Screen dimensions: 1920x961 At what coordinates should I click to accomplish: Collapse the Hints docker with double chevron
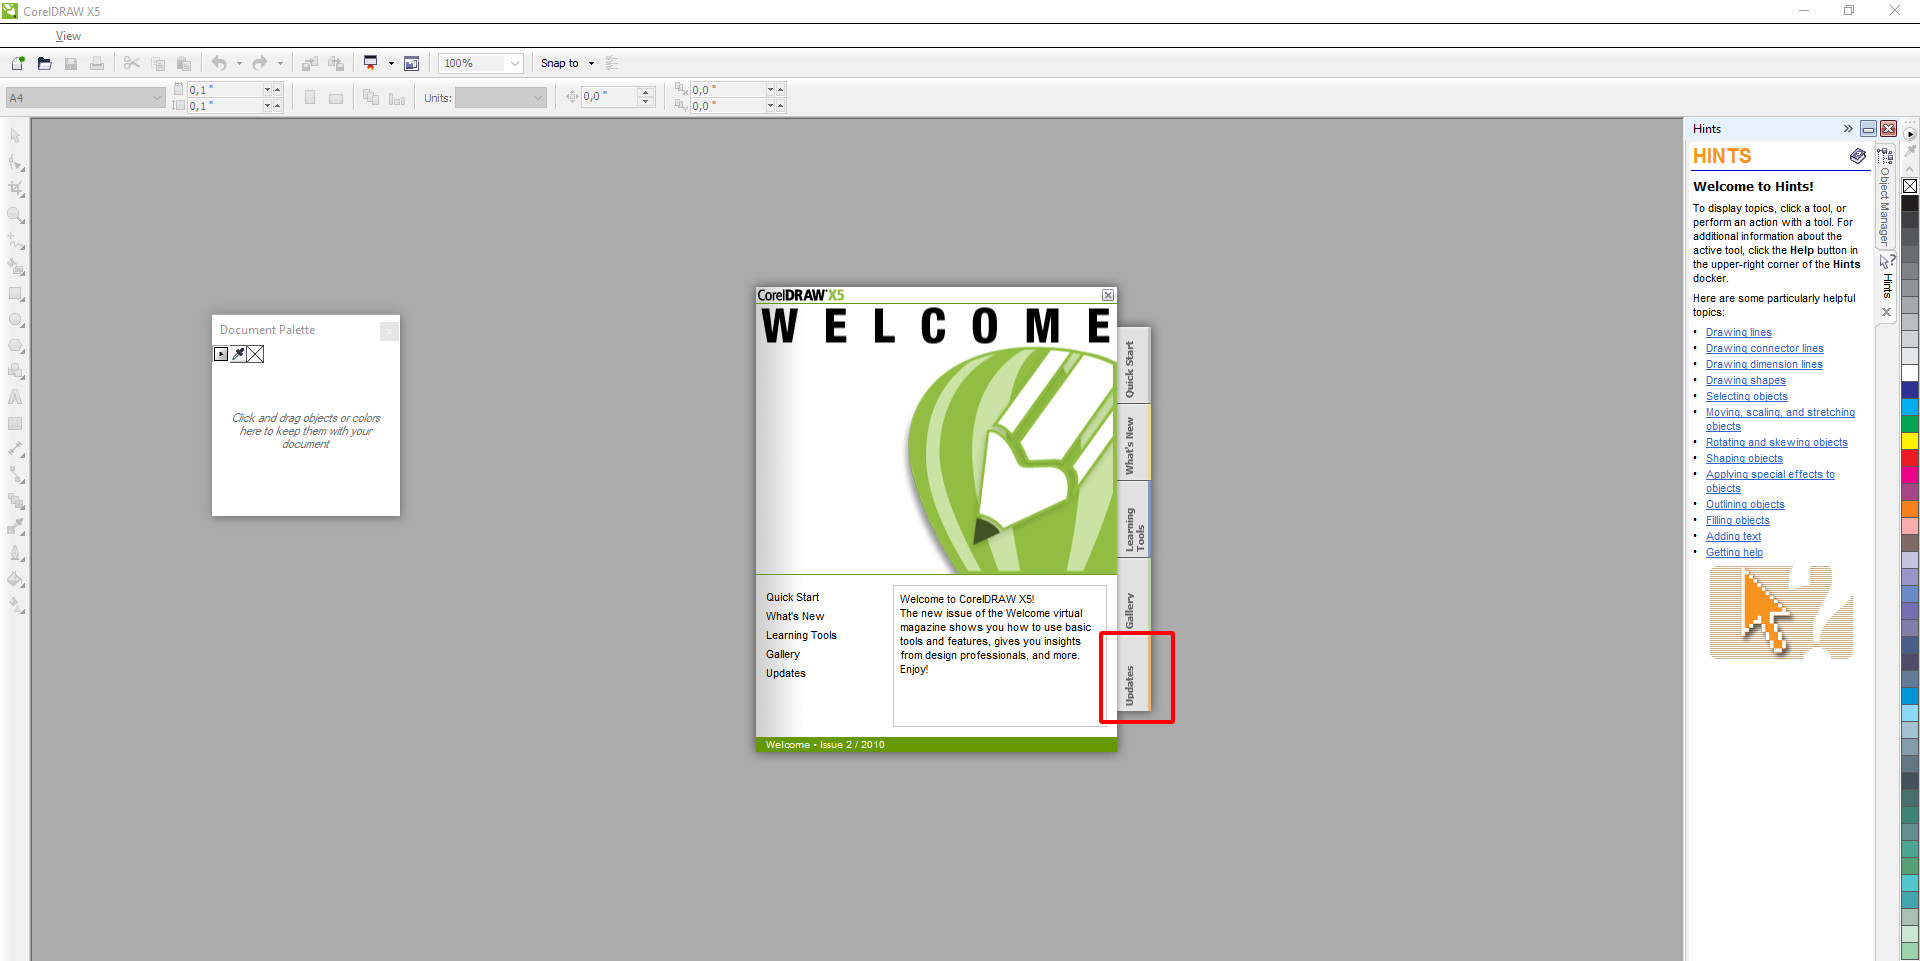pos(1848,129)
